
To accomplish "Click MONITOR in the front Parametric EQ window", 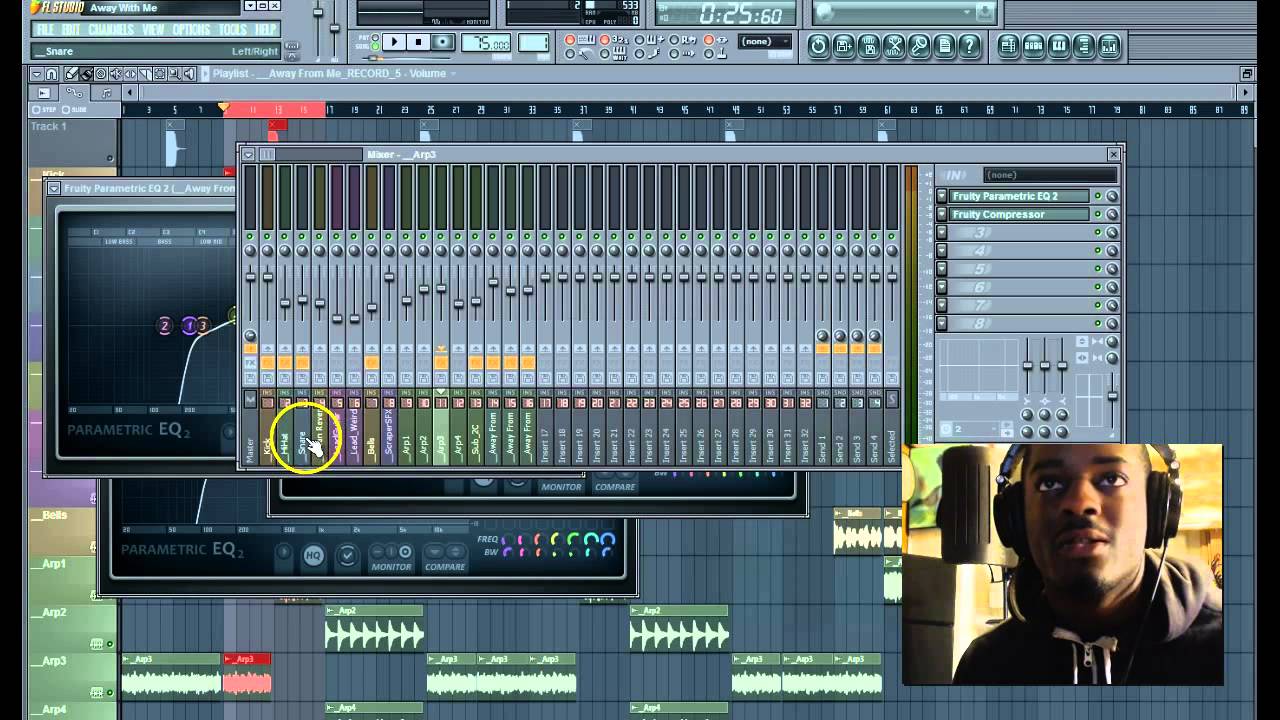I will [x=391, y=566].
